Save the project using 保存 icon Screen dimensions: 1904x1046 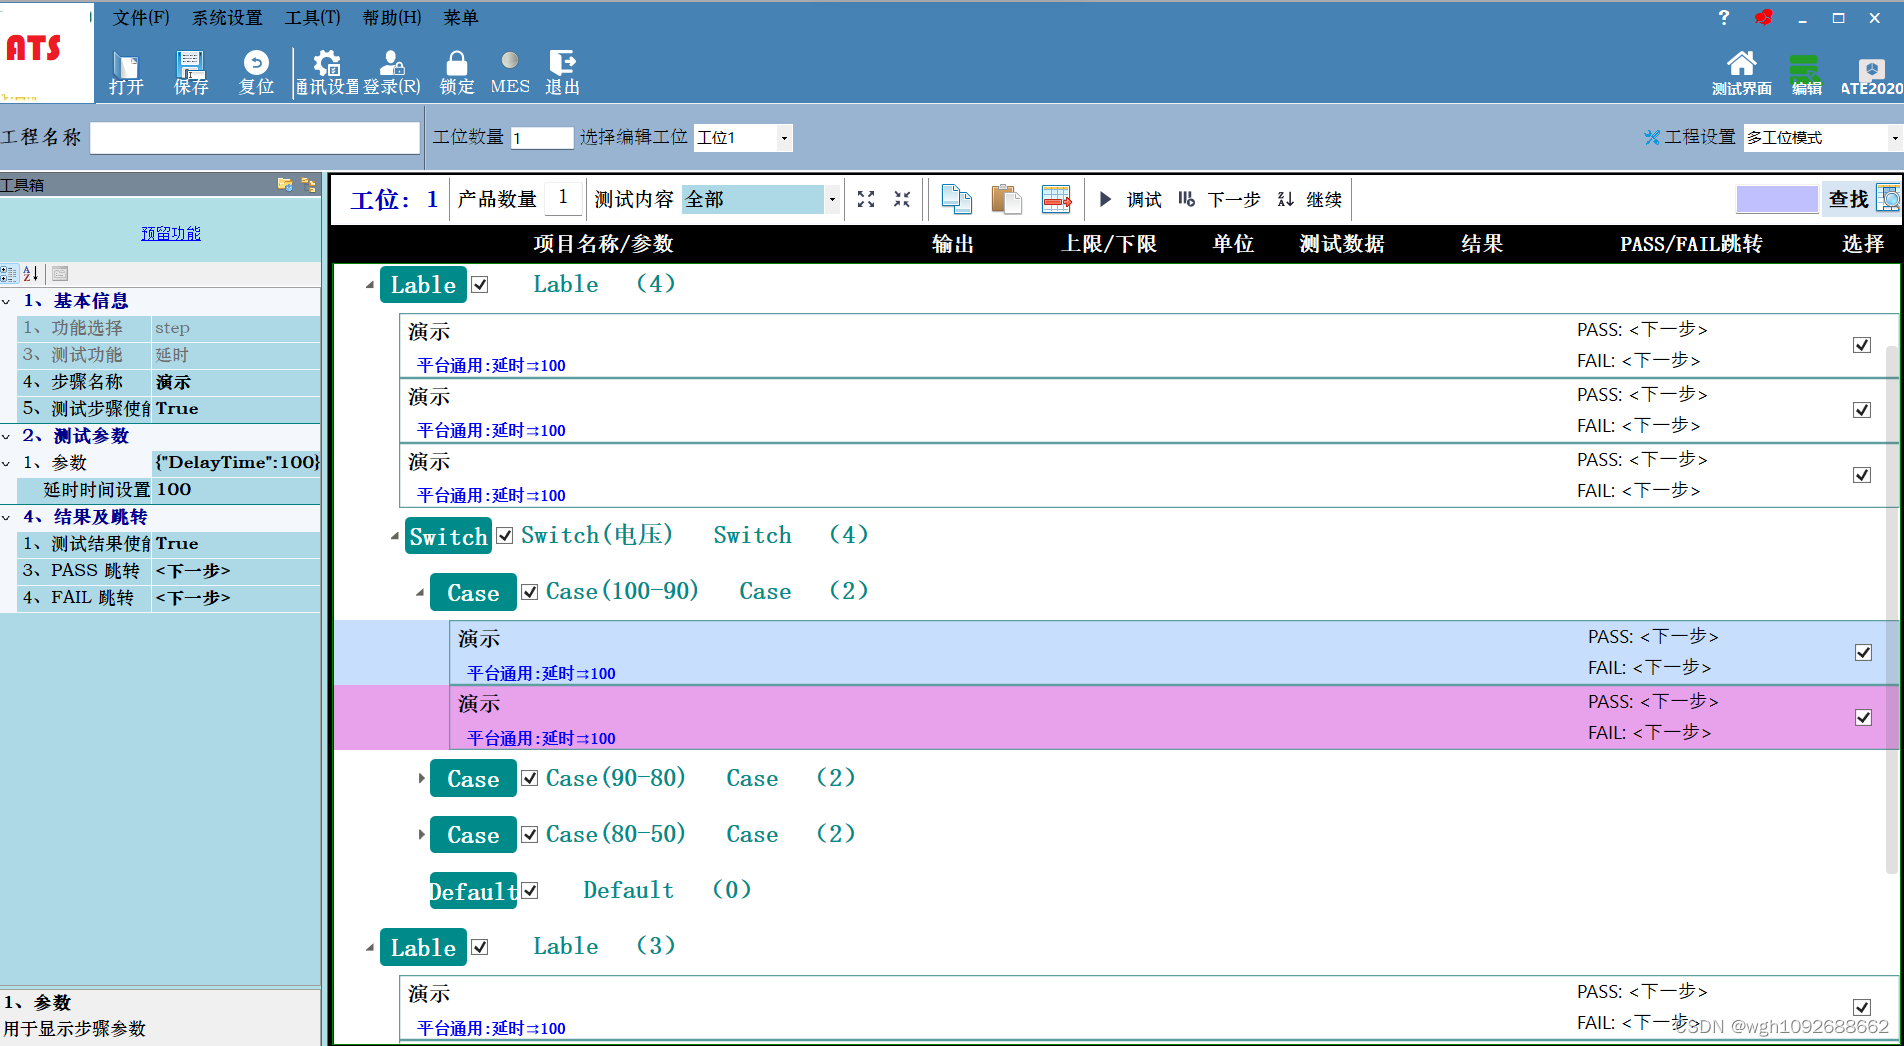[x=190, y=70]
